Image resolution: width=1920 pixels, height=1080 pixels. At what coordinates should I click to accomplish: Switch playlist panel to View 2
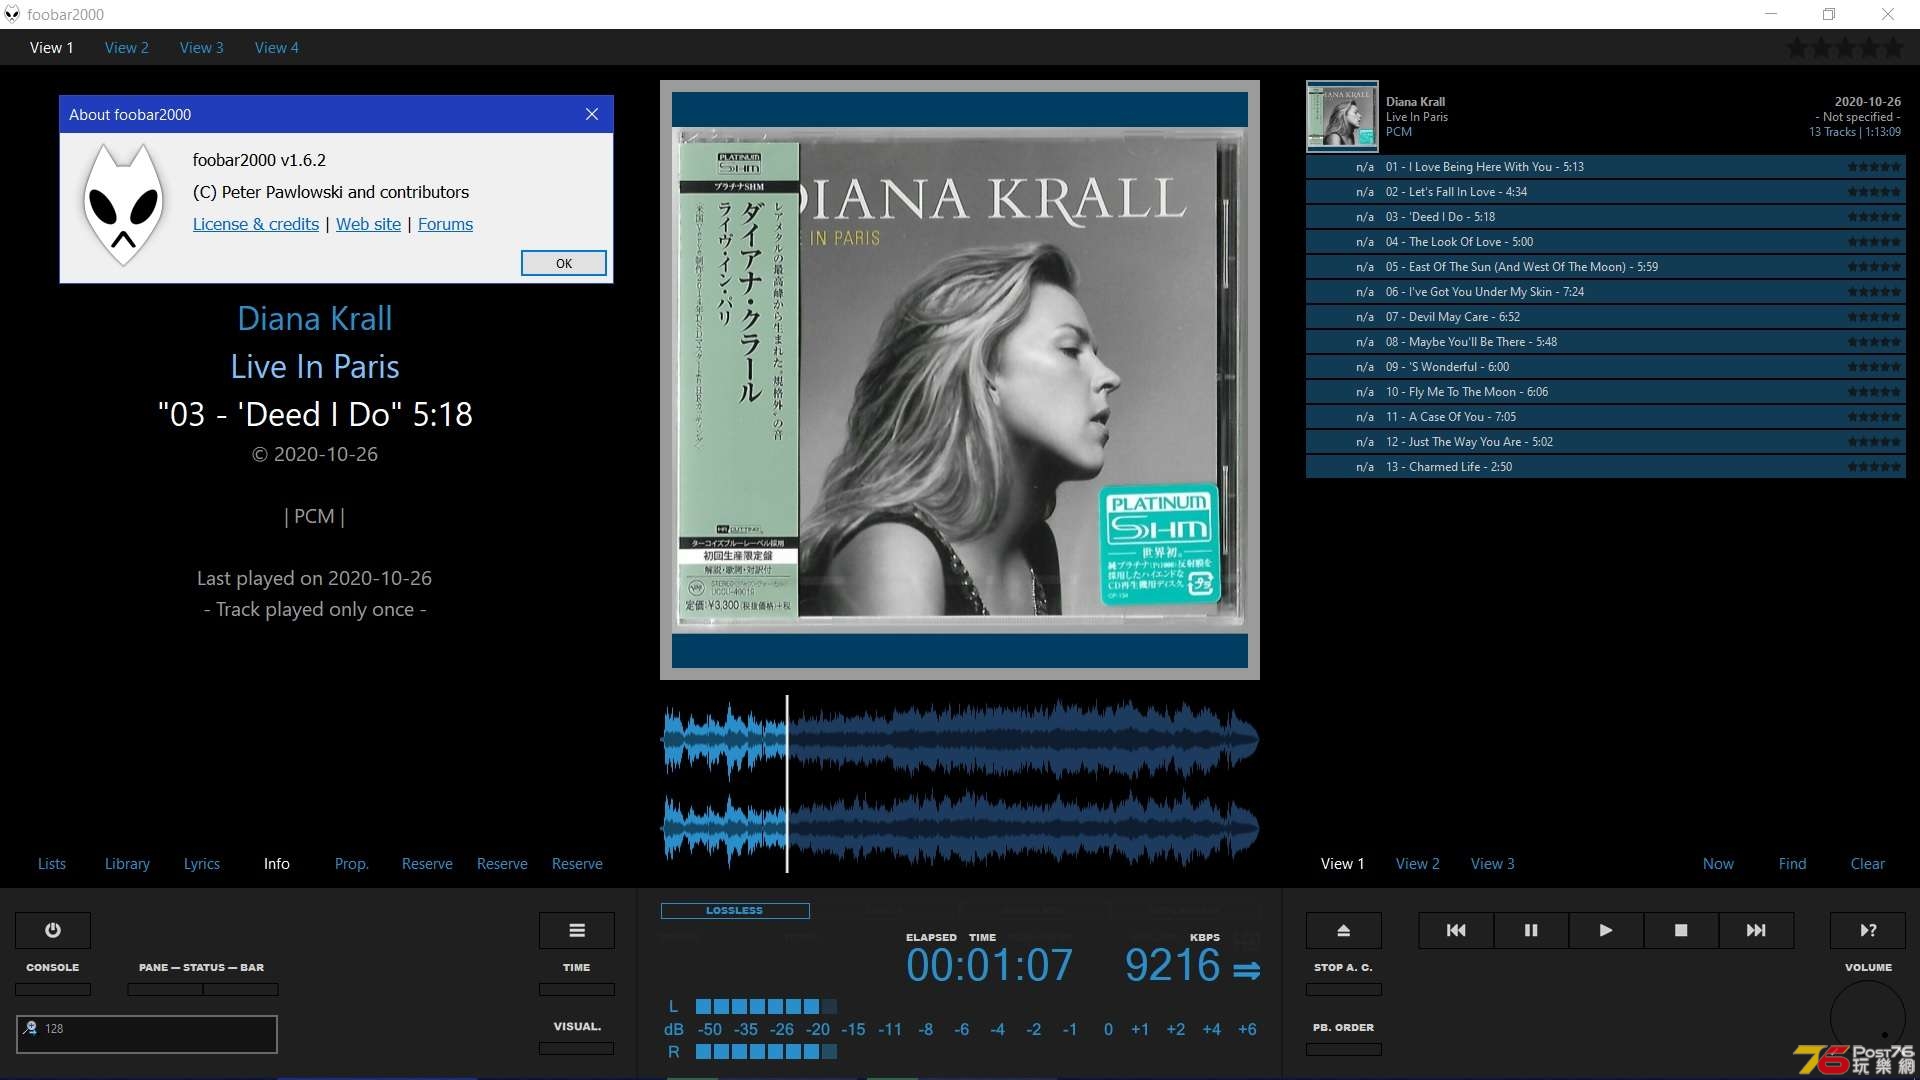coord(1418,864)
